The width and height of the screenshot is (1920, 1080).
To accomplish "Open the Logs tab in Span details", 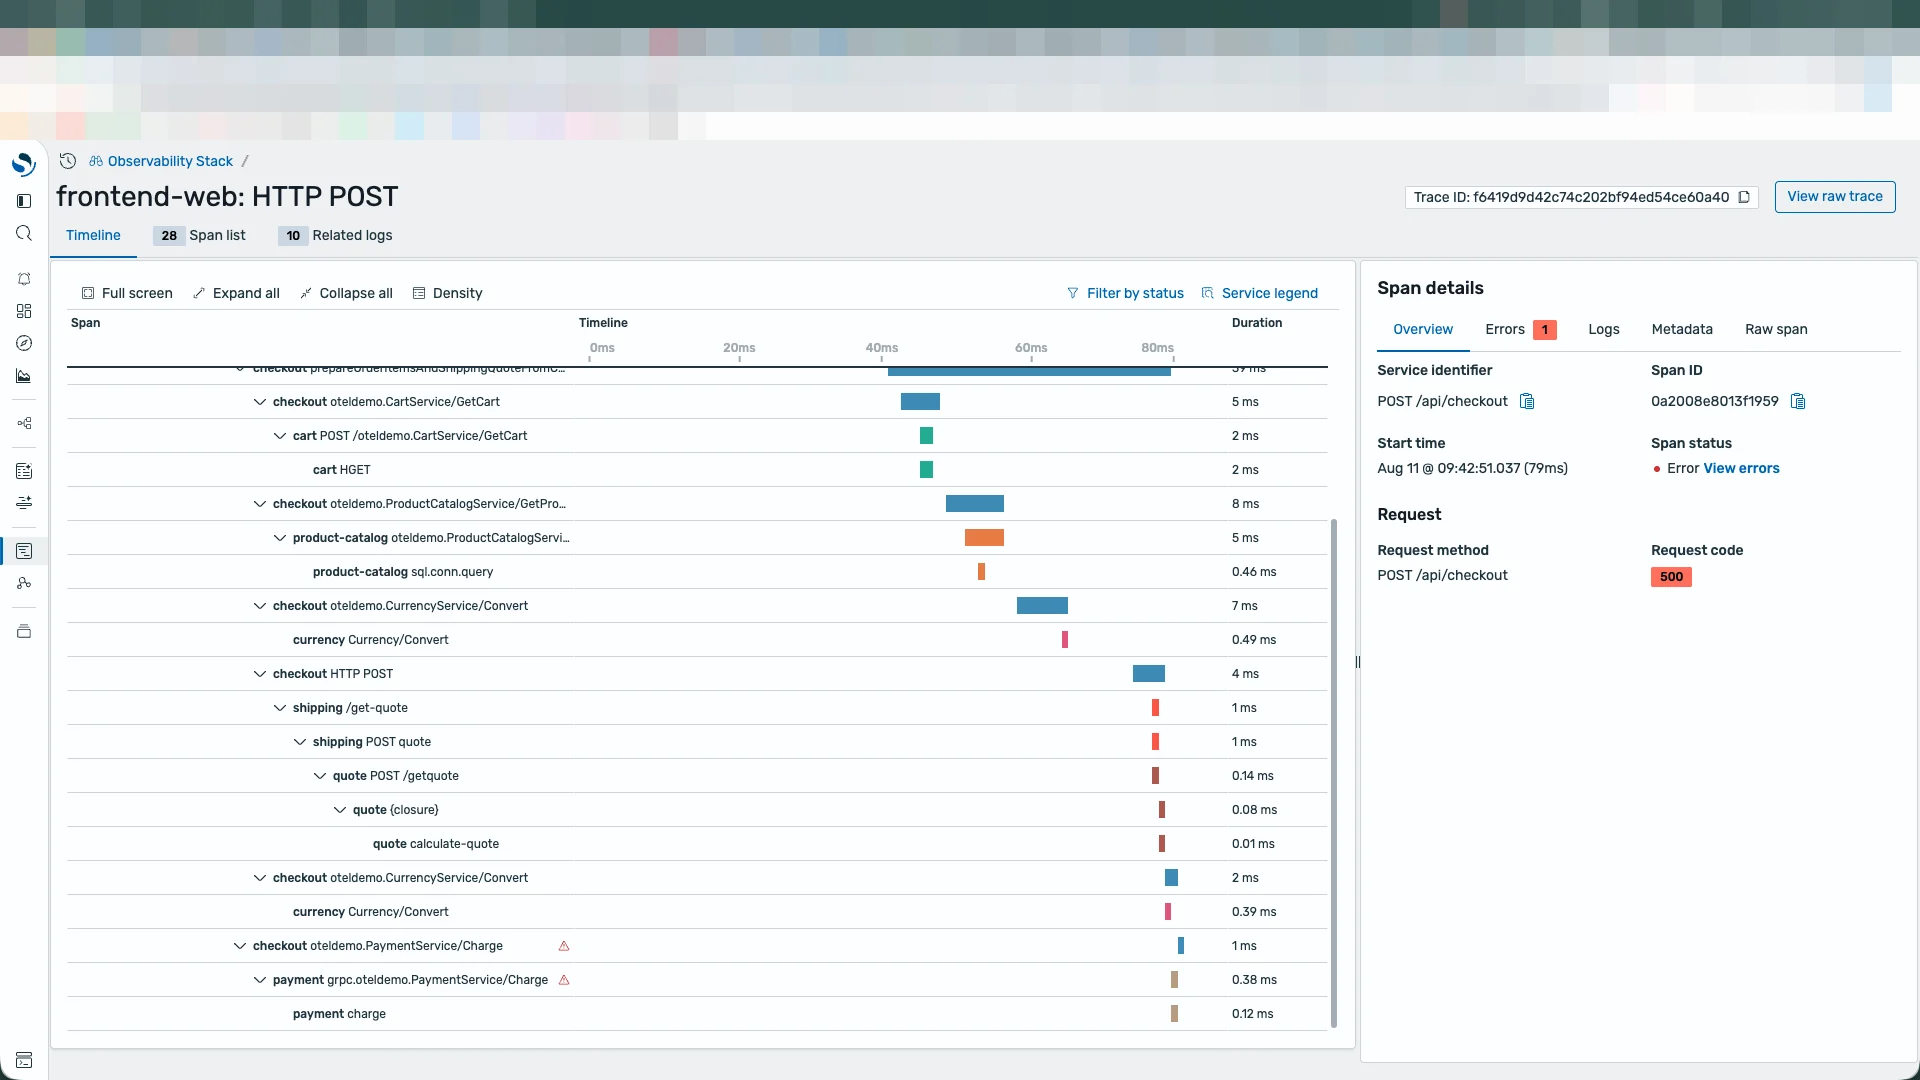I will pos(1604,329).
